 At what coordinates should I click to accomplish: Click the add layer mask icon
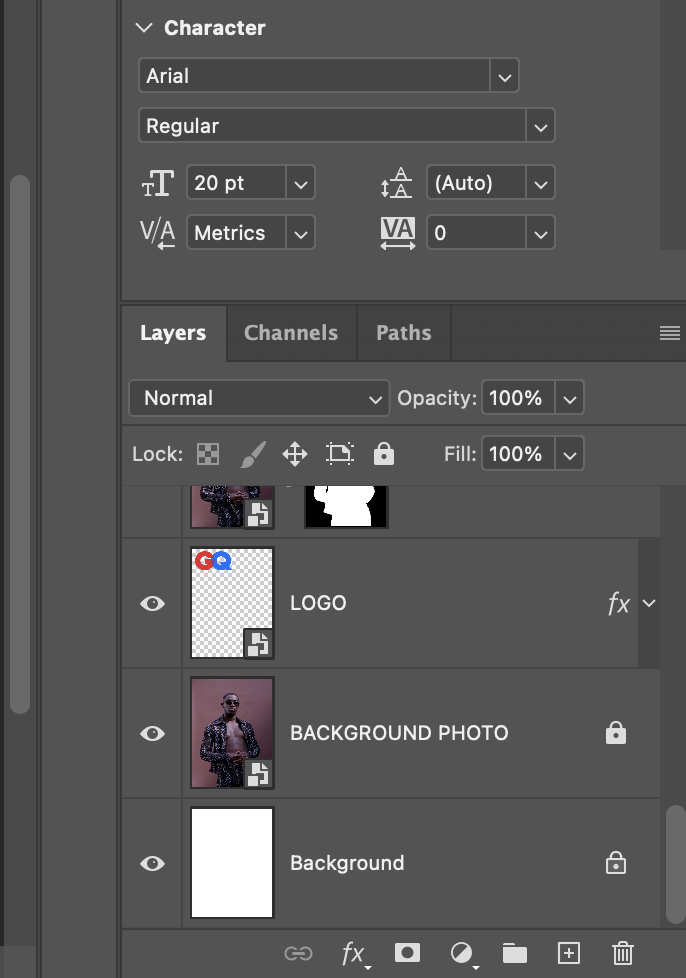407,953
